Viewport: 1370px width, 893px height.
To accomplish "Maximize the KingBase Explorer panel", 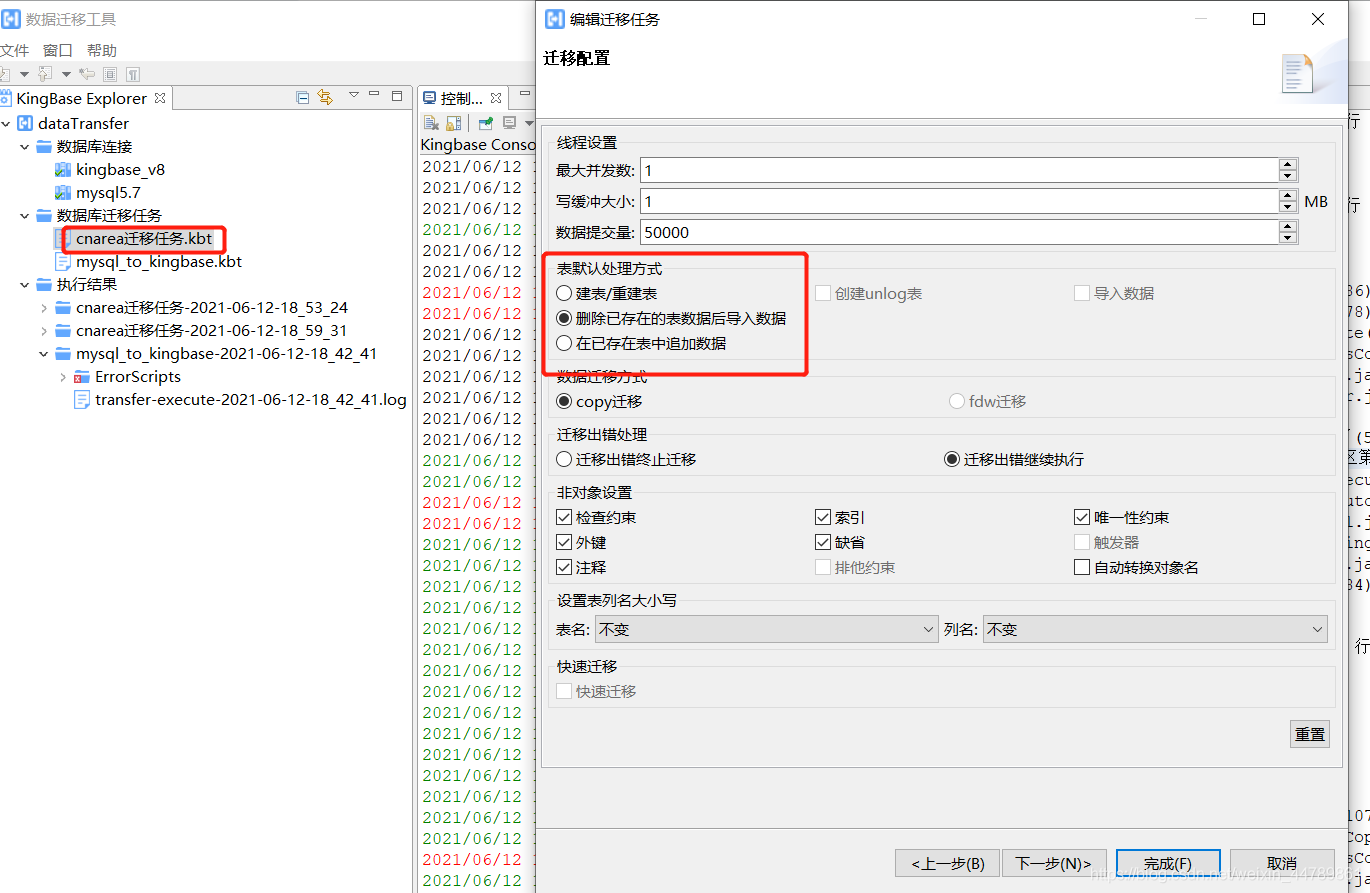I will click(397, 96).
